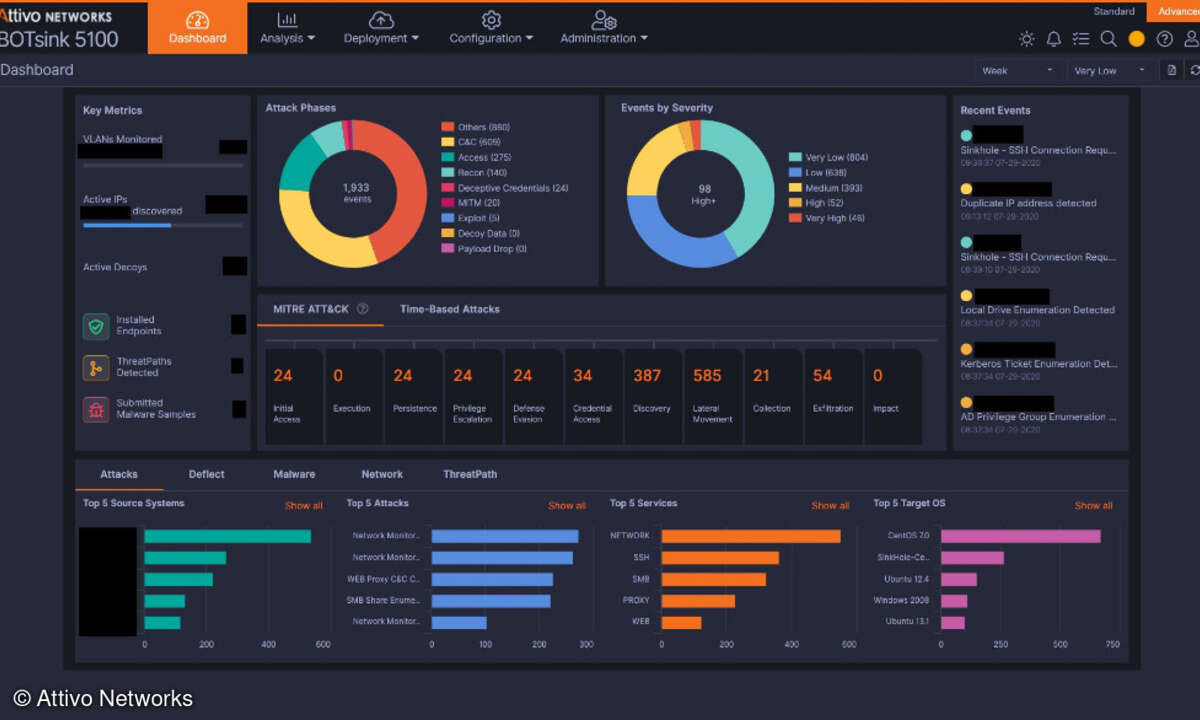Click the Exfiltration tile

coord(834,396)
